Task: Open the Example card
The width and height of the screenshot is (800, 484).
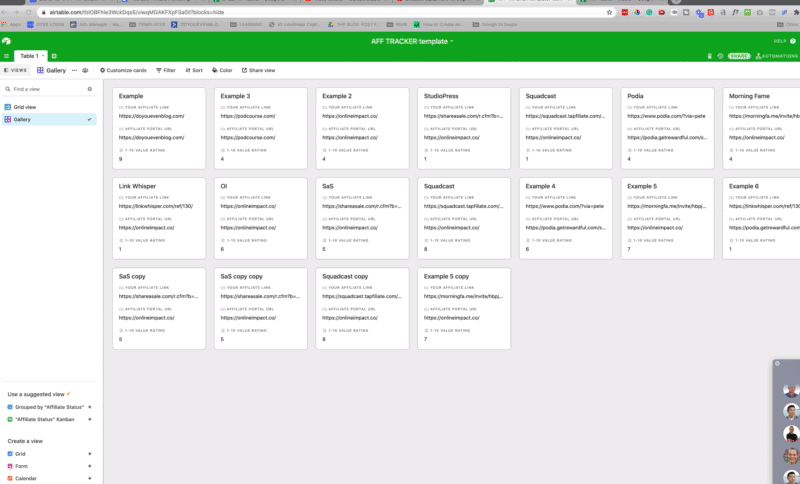Action: click(x=159, y=128)
